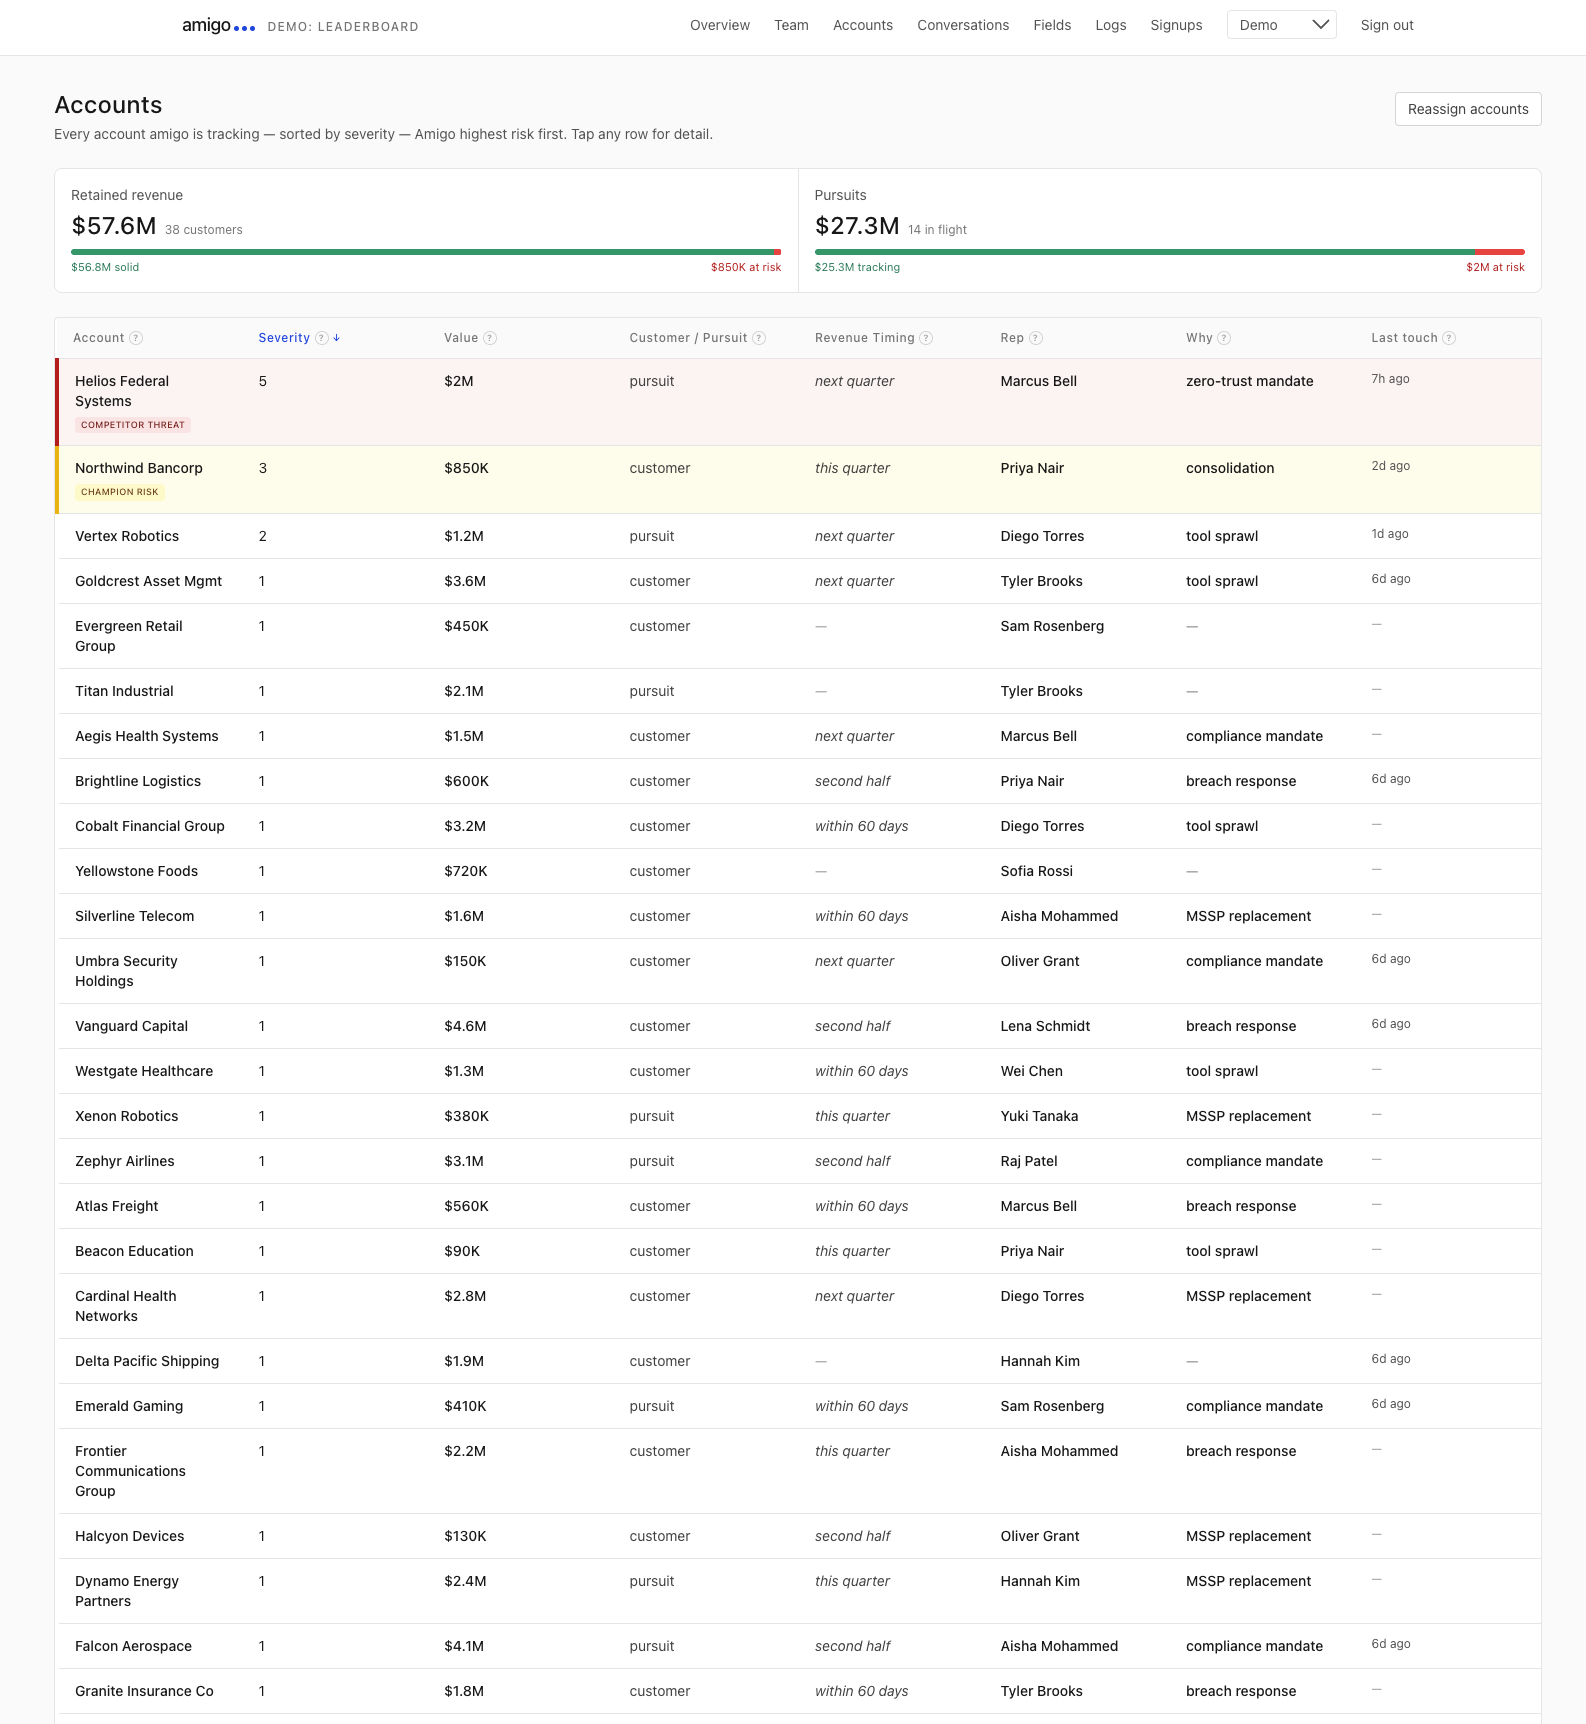Viewport: 1586px width, 1724px height.
Task: Open the Signups nav item
Action: 1176,25
